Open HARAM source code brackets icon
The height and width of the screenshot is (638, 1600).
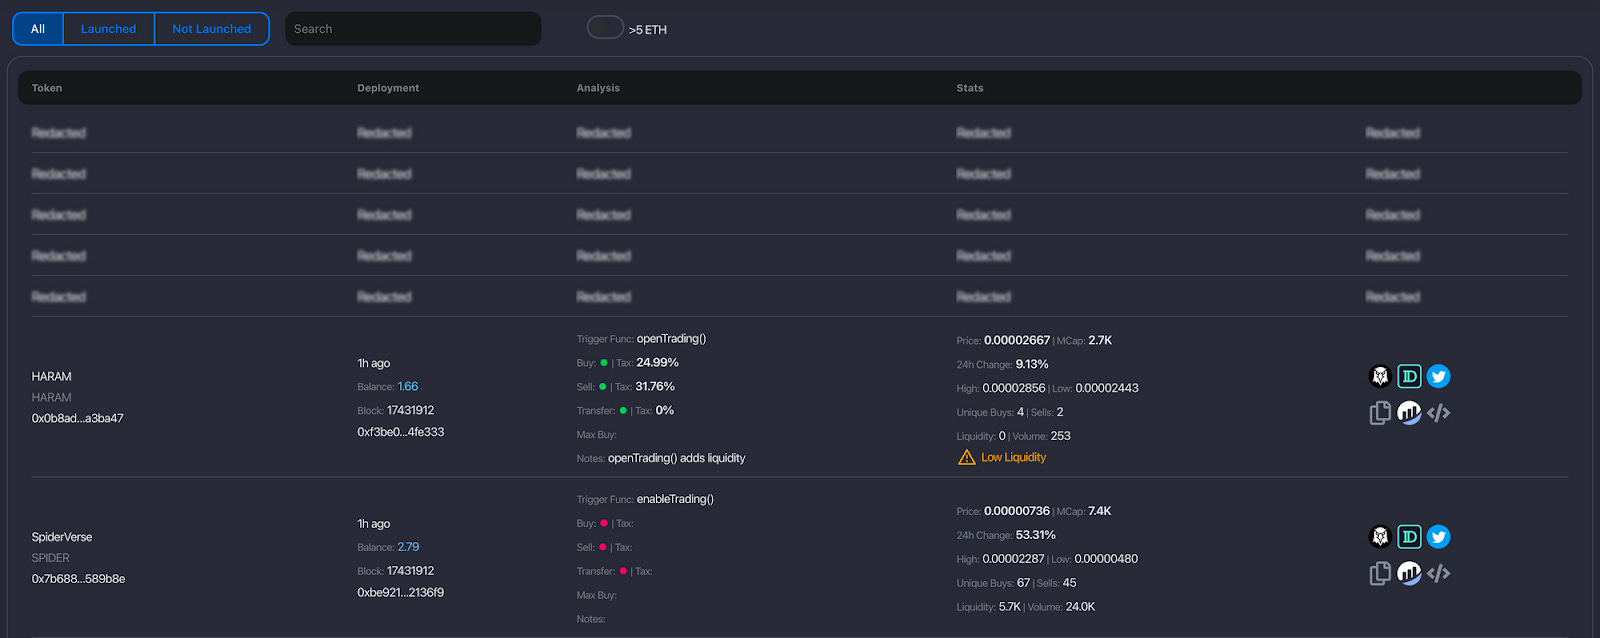(x=1438, y=413)
